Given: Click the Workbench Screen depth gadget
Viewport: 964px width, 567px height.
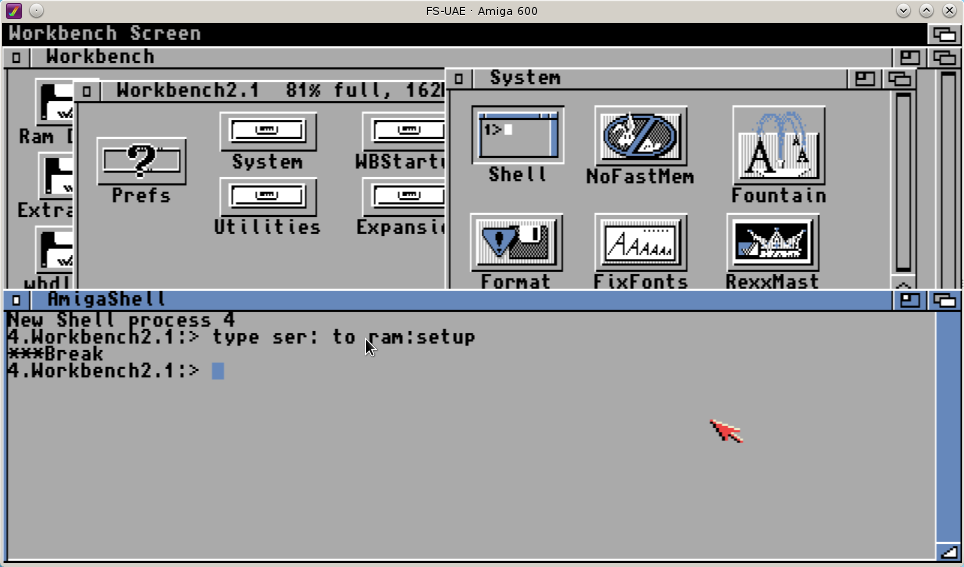Looking at the screenshot, I should coord(944,34).
